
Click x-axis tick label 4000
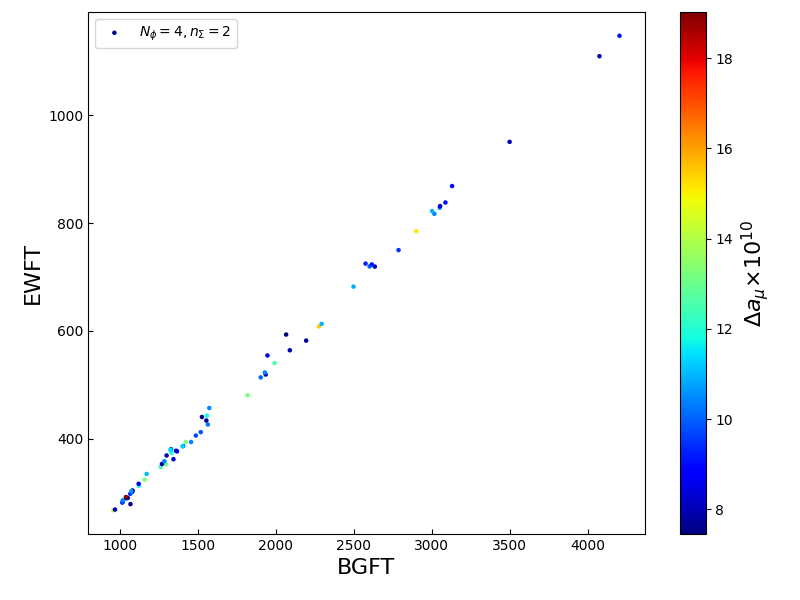click(x=588, y=546)
